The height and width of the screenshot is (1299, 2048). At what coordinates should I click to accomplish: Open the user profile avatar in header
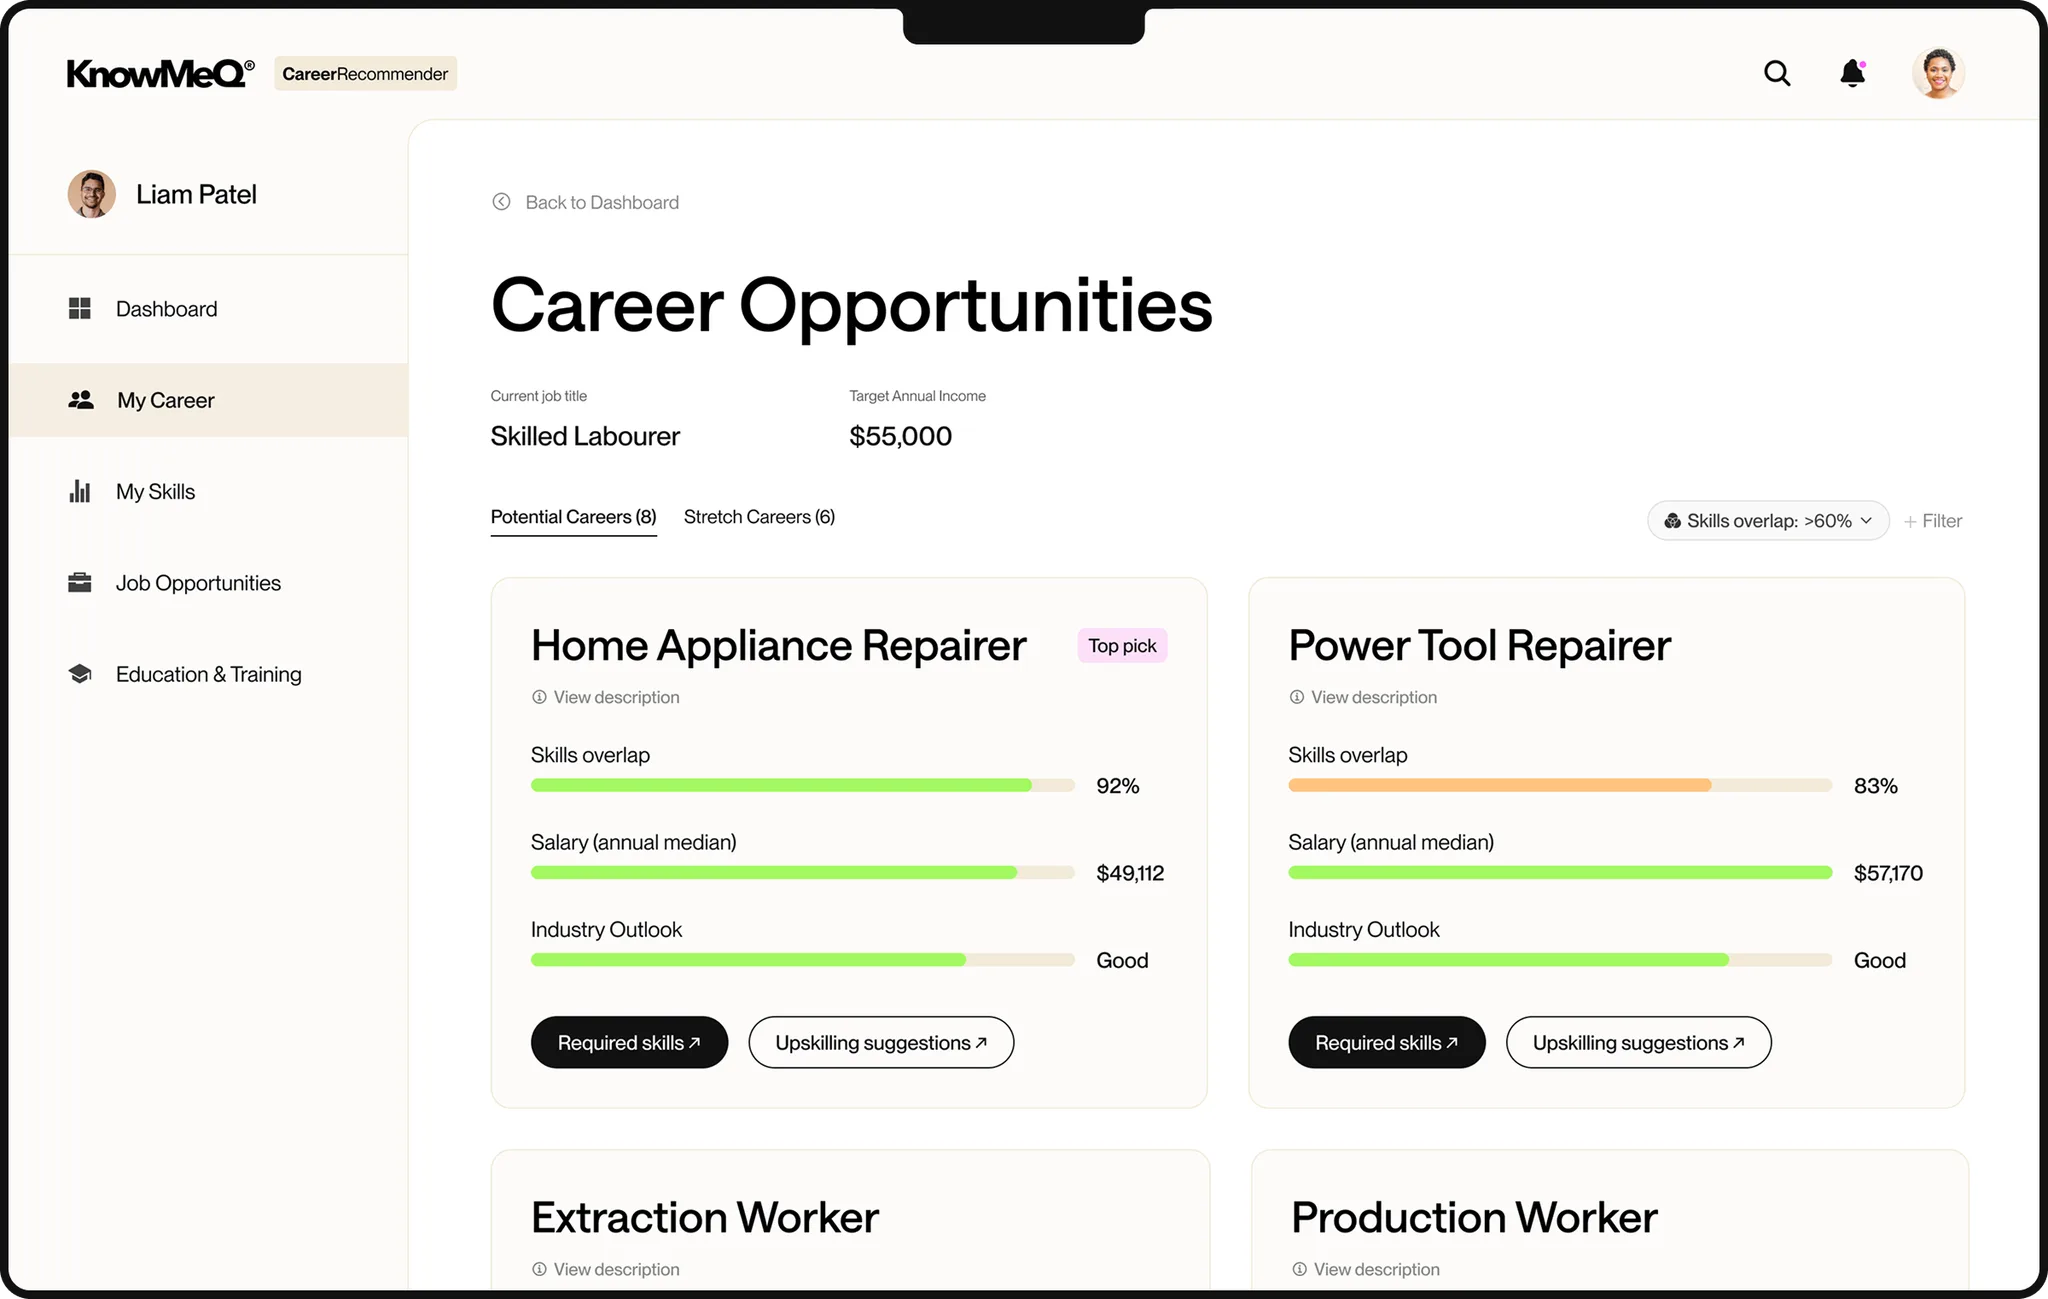(x=1938, y=73)
